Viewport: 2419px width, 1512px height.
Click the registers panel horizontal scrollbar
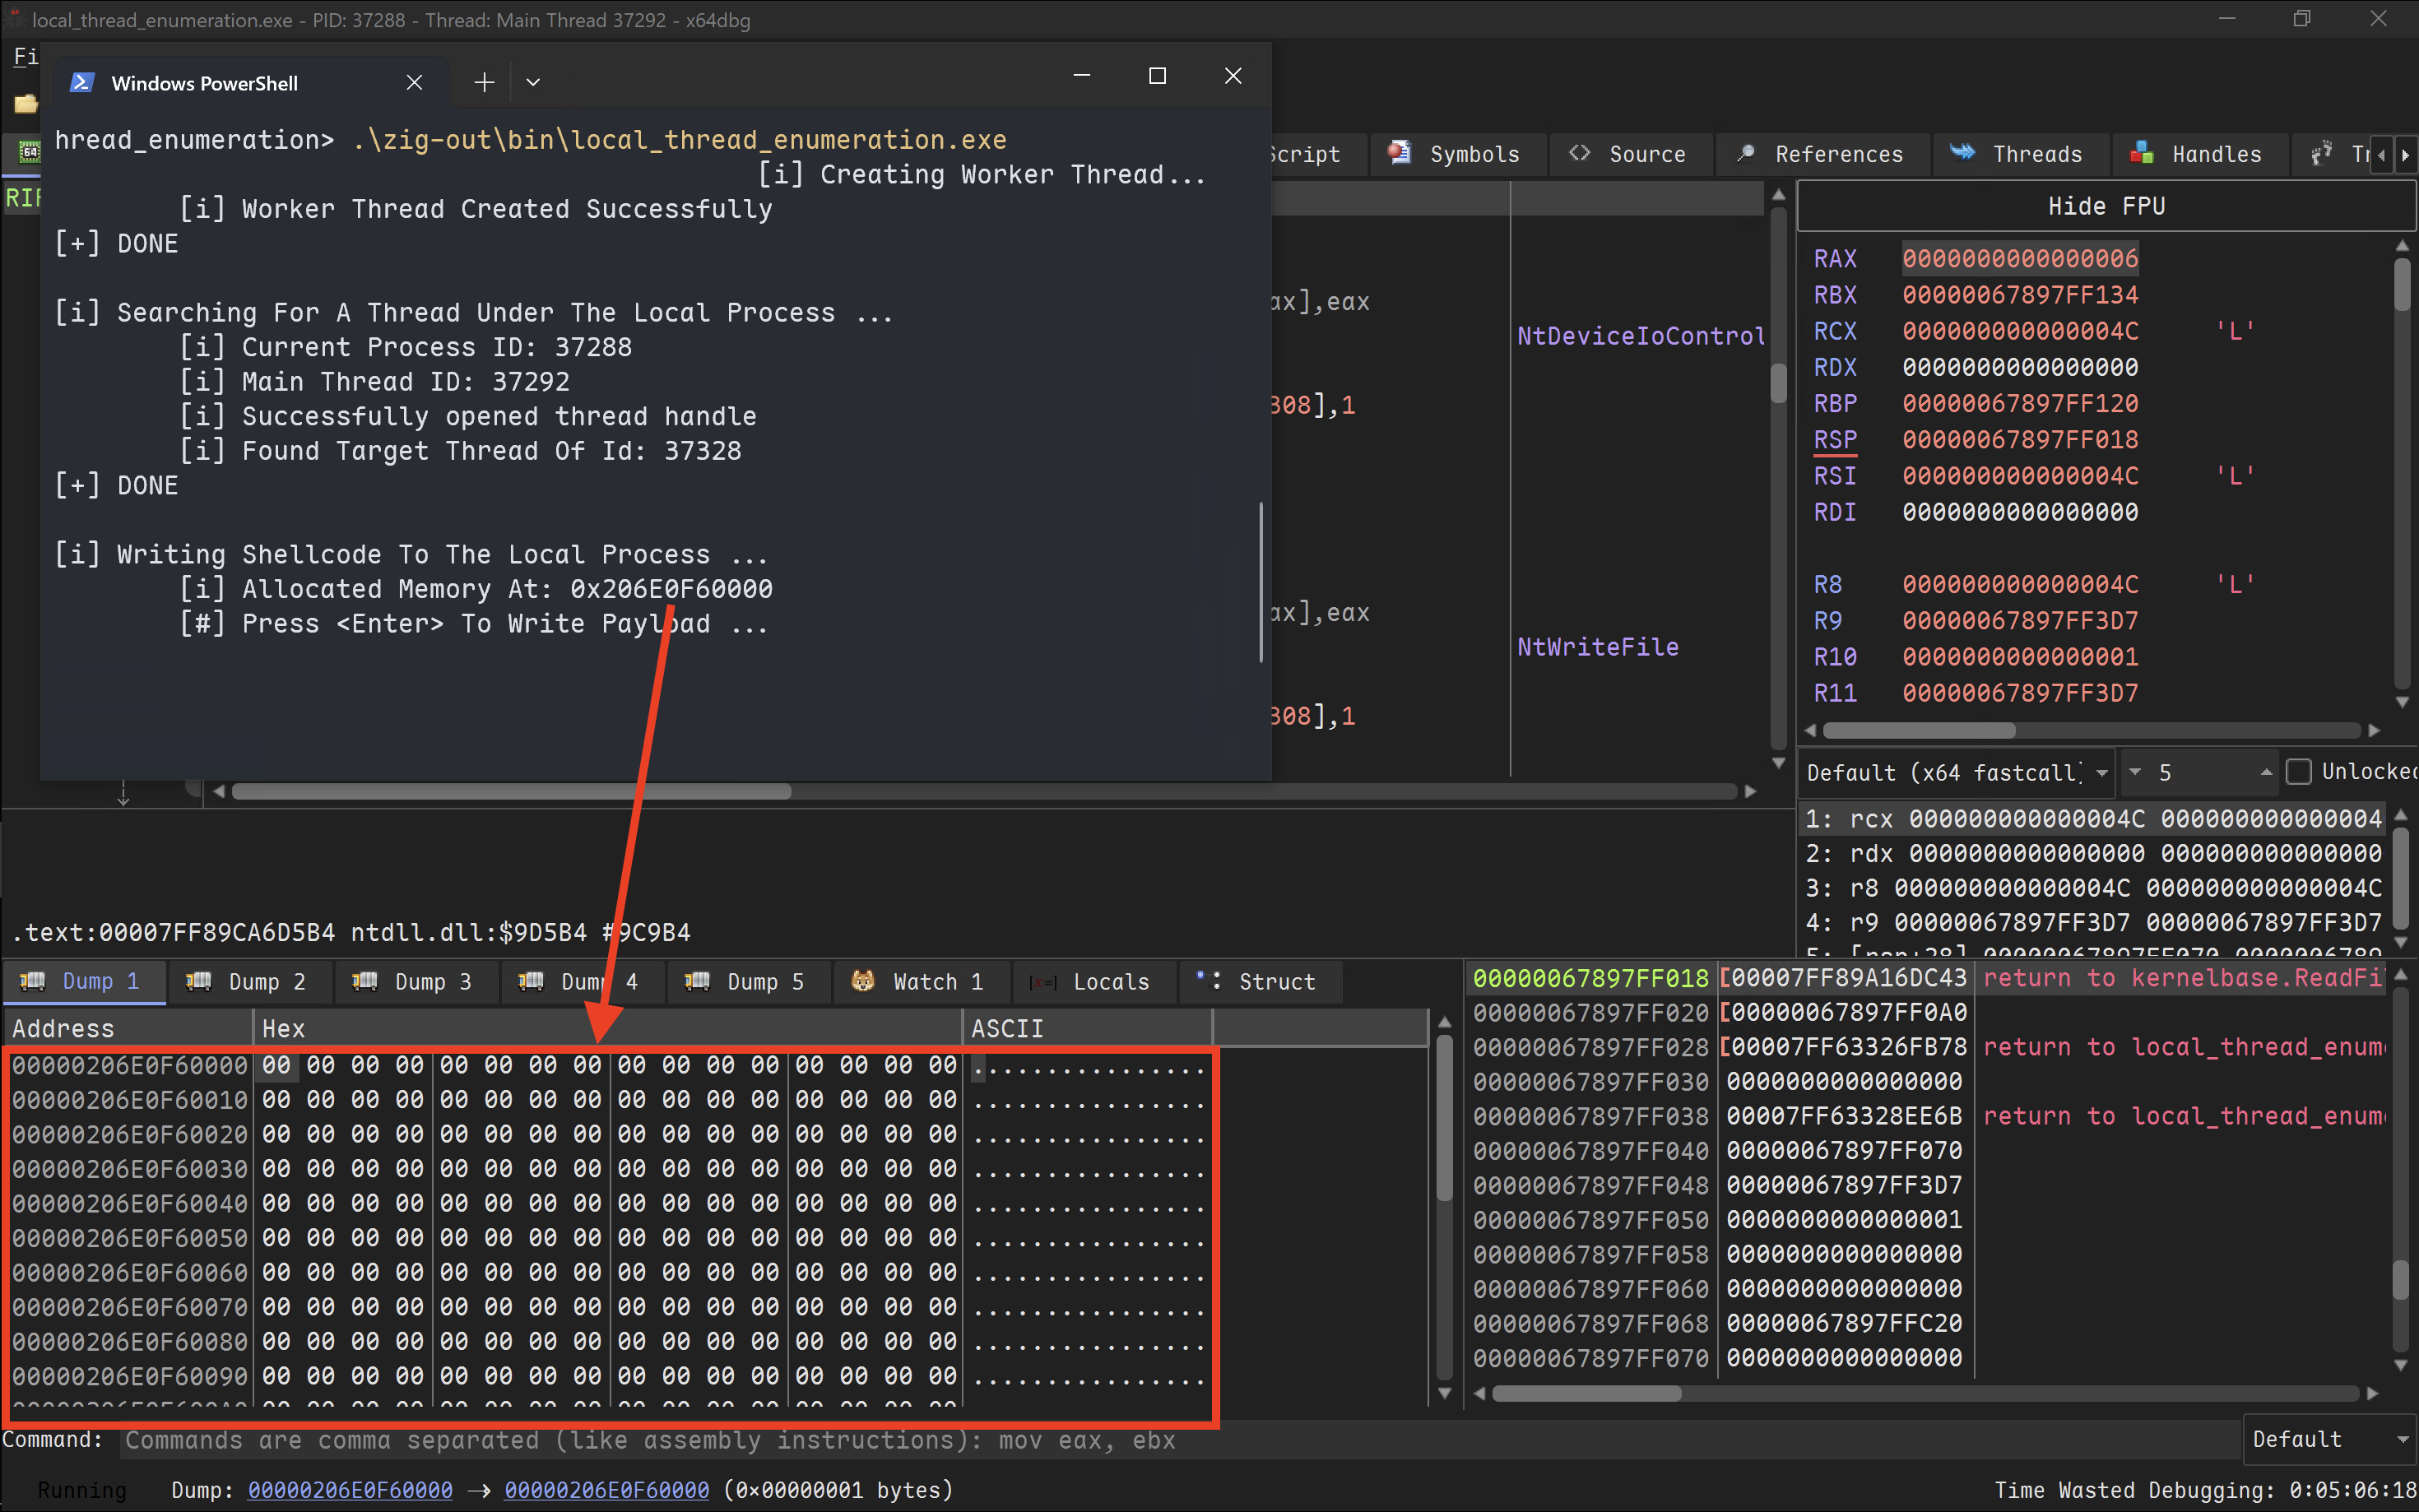[1920, 730]
